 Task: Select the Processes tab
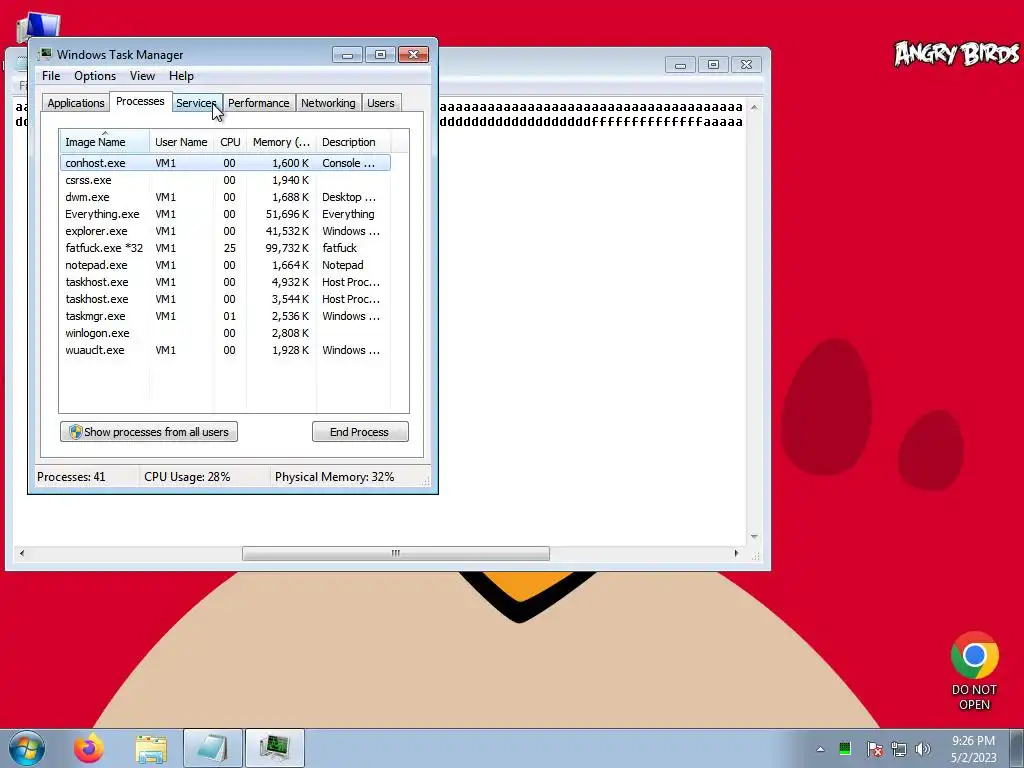coord(140,101)
